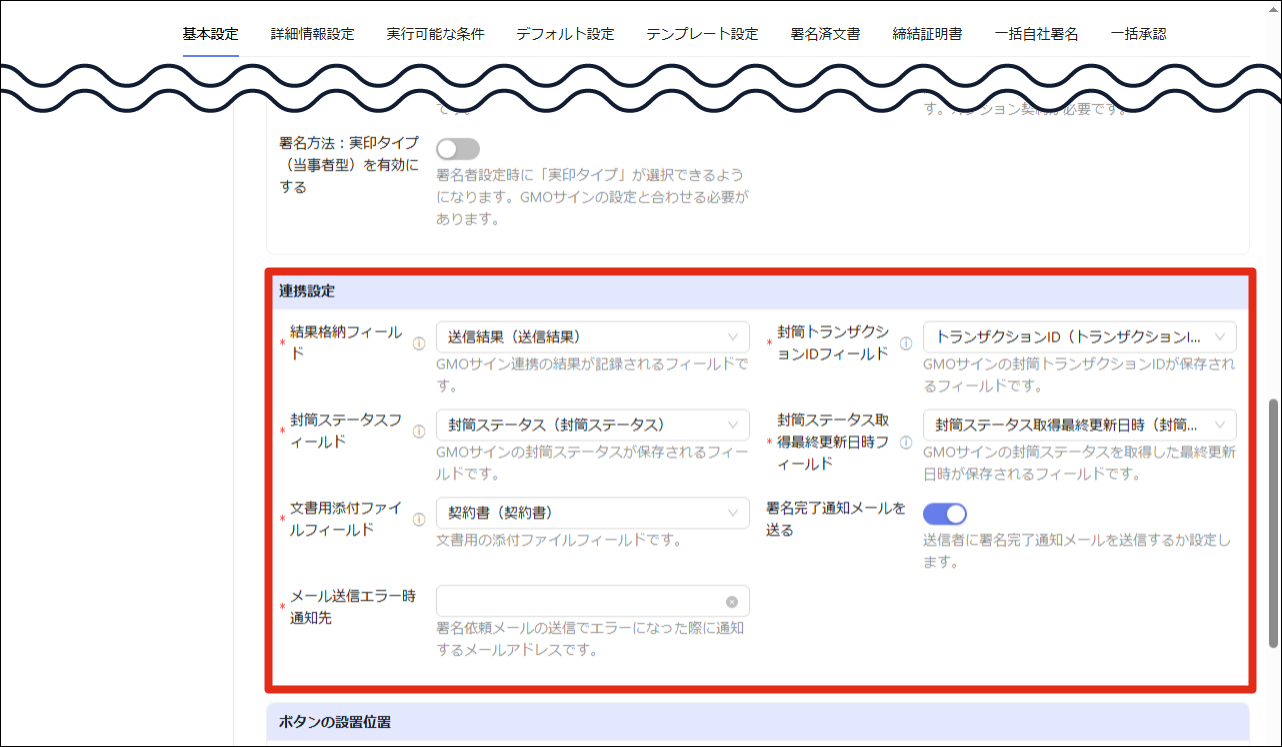Click the info icon beside 文書用添付ファイルフィールド
This screenshot has width=1282, height=747.
coord(419,519)
